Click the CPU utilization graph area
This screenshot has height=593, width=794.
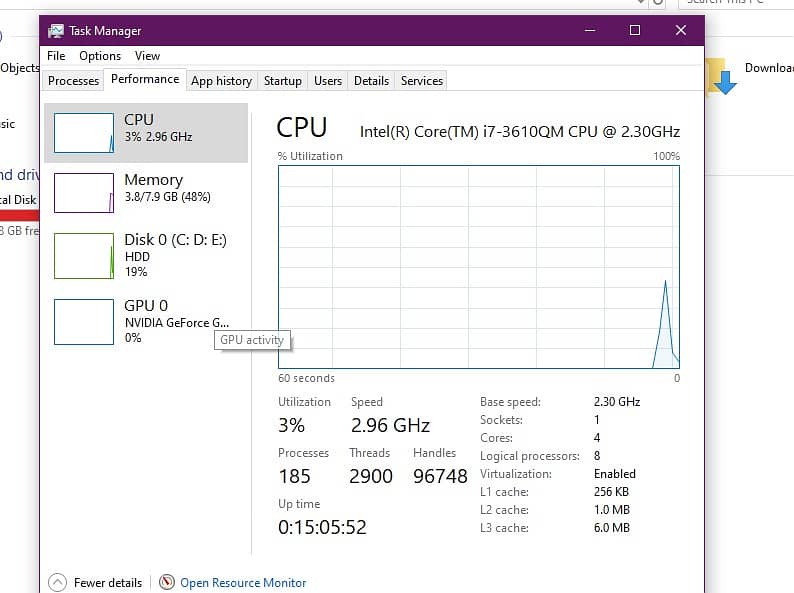(478, 267)
